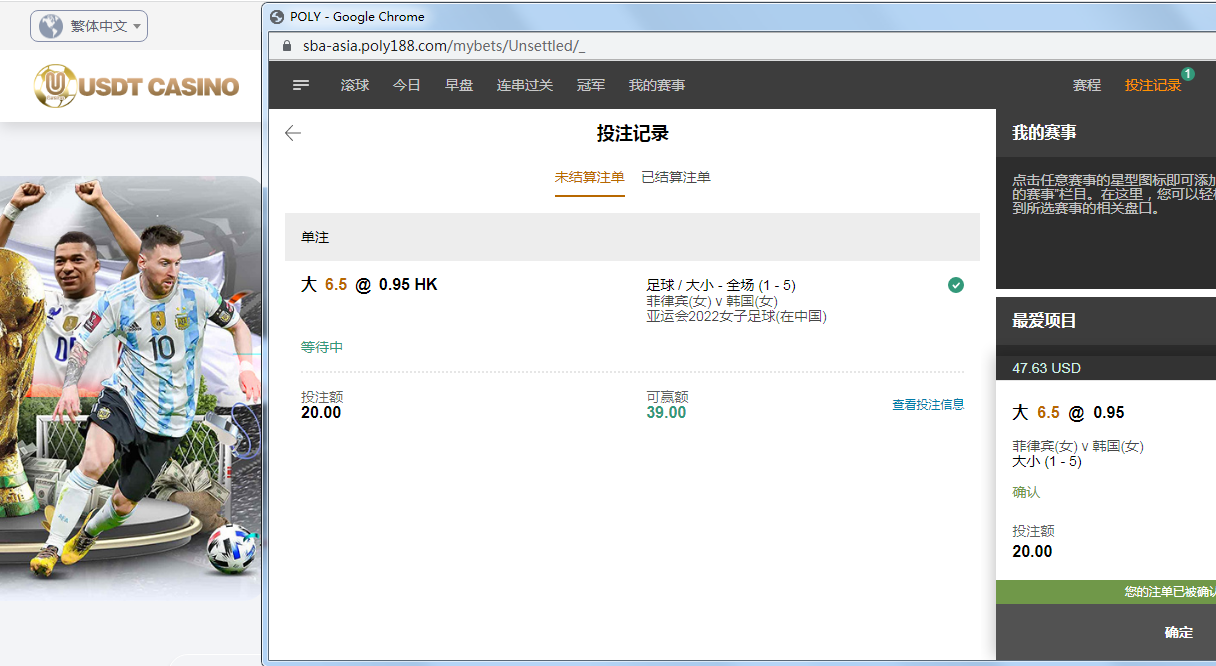This screenshot has height=666, width=1216.
Task: Select 今日 in the top menu
Action: [x=407, y=85]
